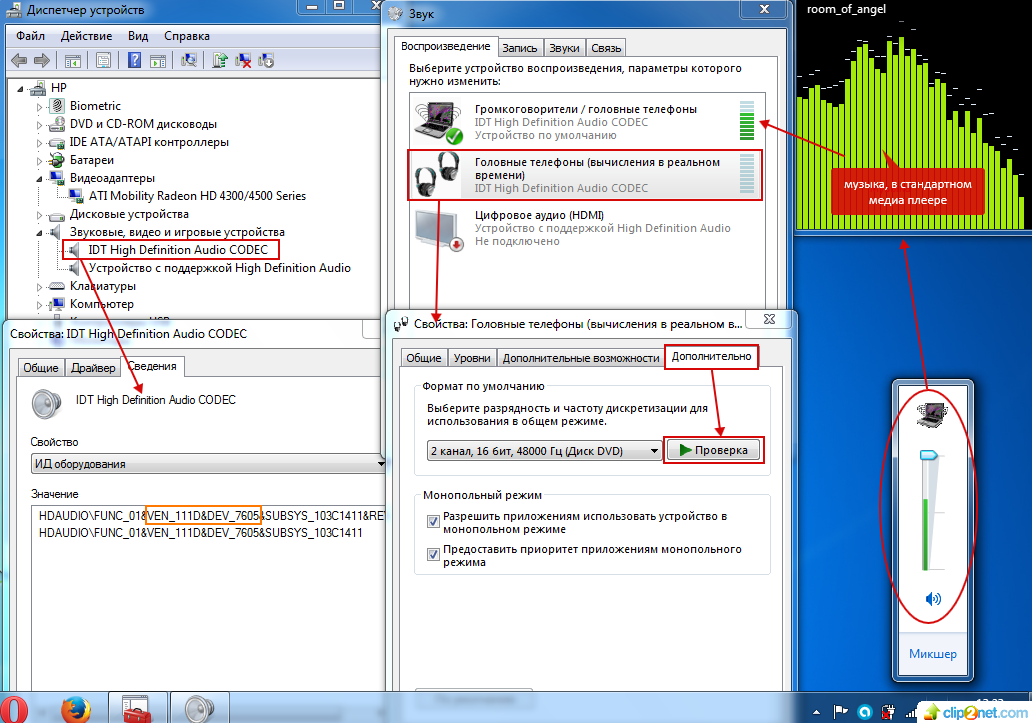Open the Микшер link
The width and height of the screenshot is (1032, 723).
pos(933,653)
